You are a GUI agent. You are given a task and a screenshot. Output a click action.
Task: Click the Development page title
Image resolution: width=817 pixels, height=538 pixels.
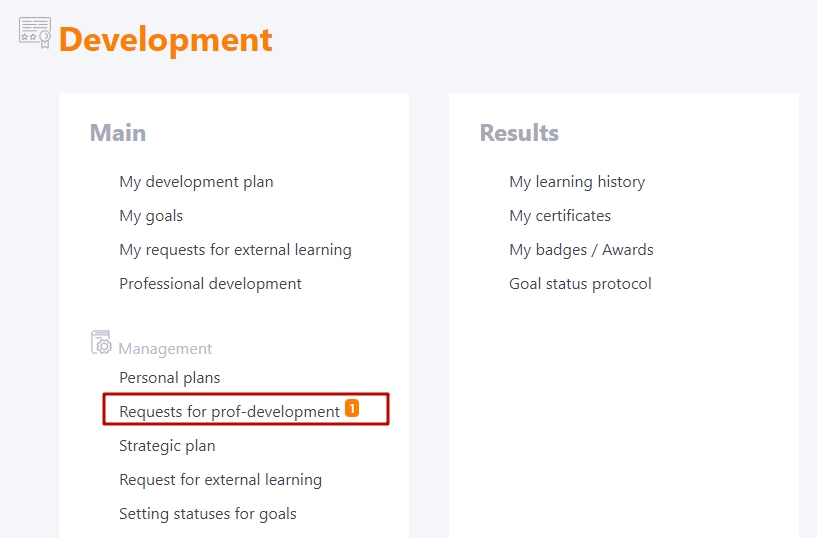166,40
